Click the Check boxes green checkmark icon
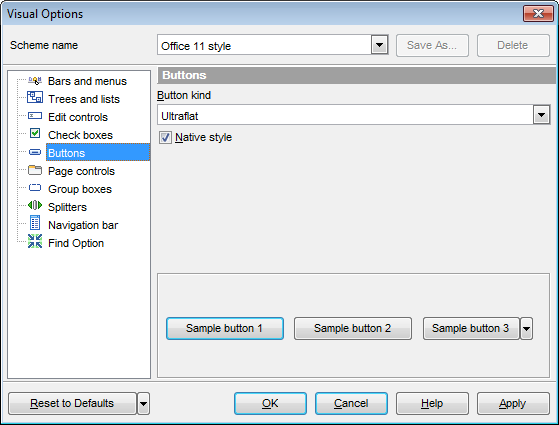The width and height of the screenshot is (559, 425). [x=35, y=134]
